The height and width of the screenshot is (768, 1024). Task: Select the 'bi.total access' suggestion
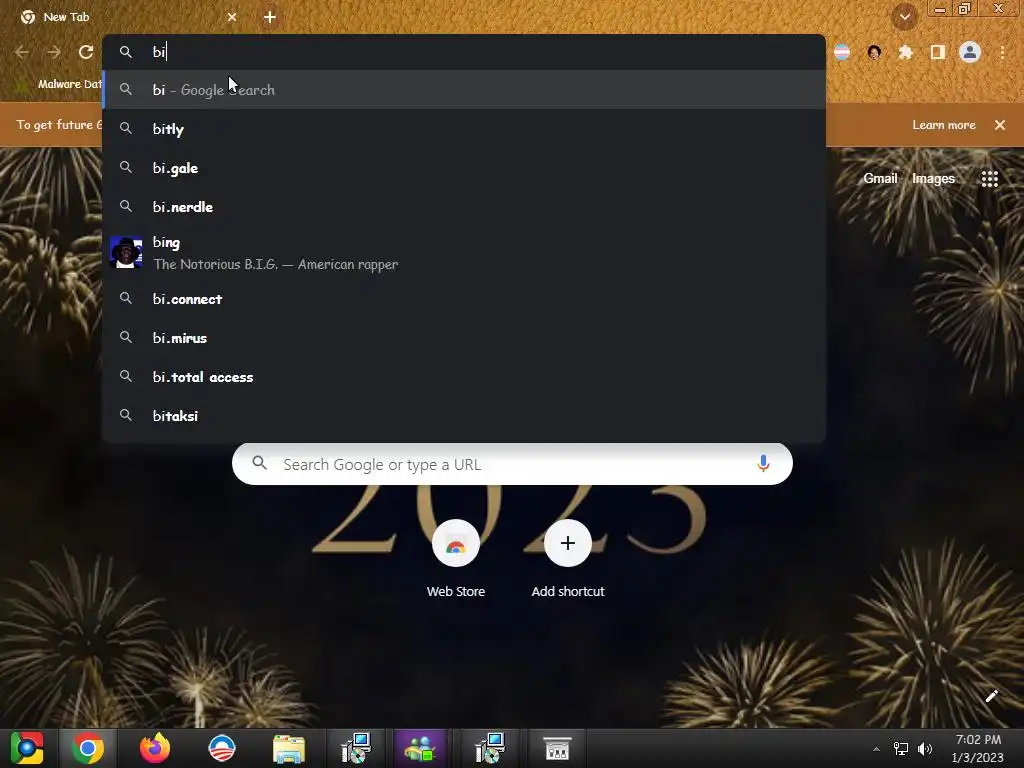click(464, 377)
